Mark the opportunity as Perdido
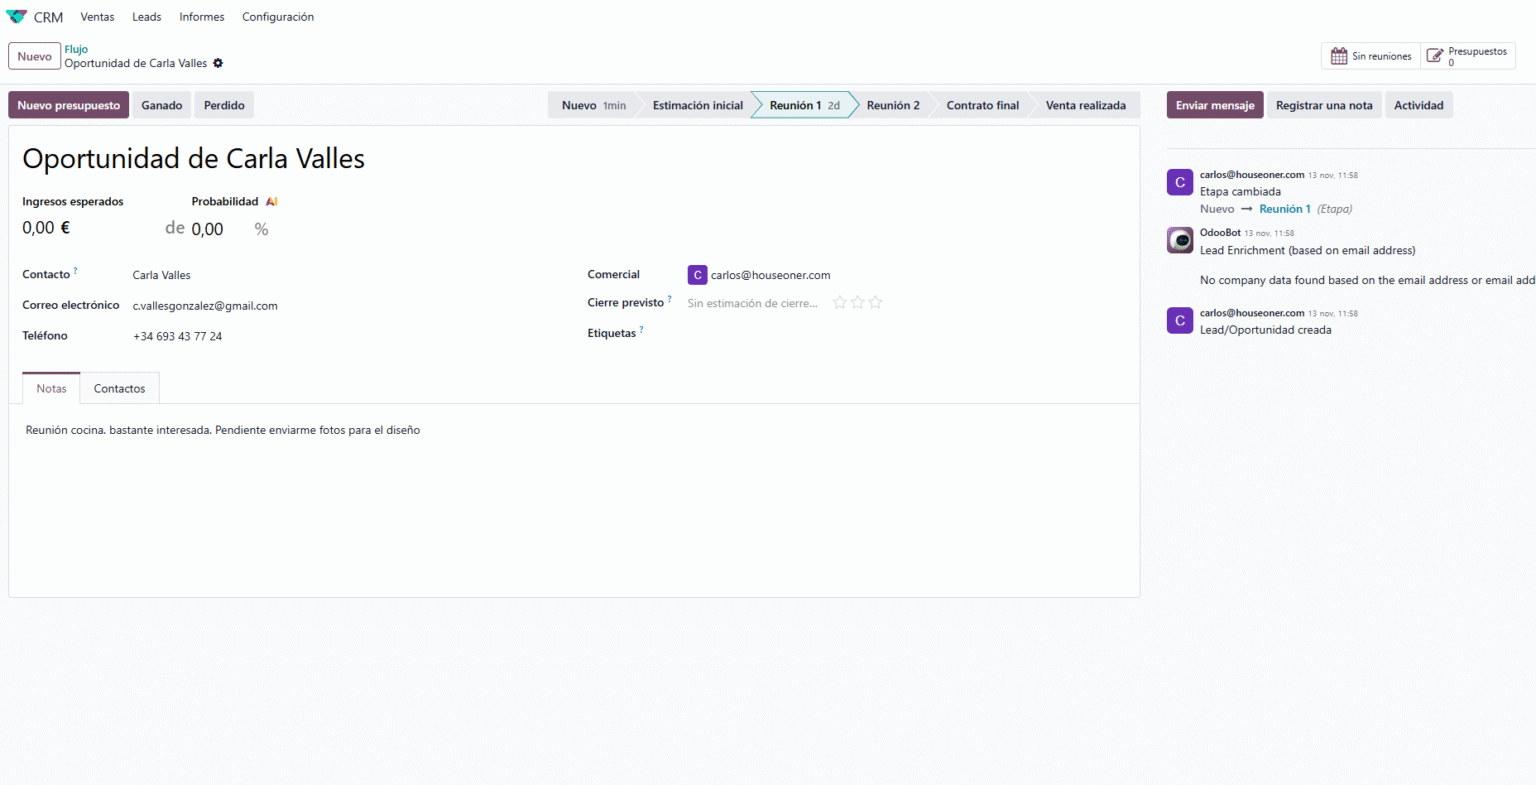This screenshot has width=1536, height=785. pos(224,105)
